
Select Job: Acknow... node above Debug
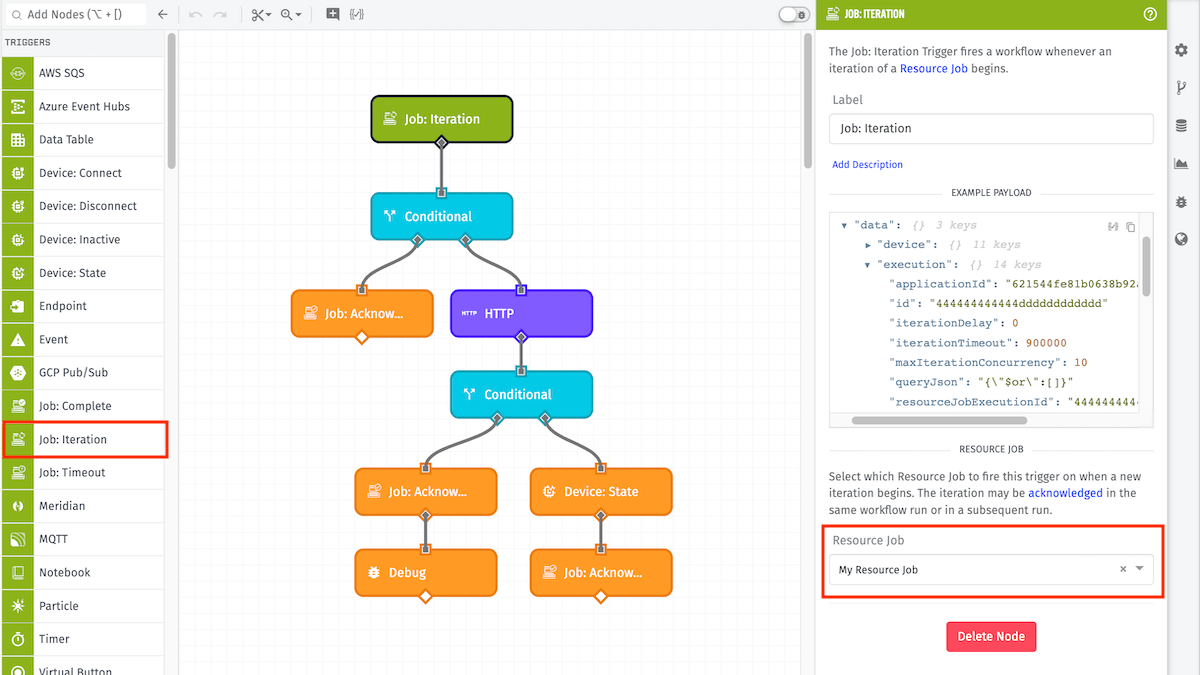(426, 491)
